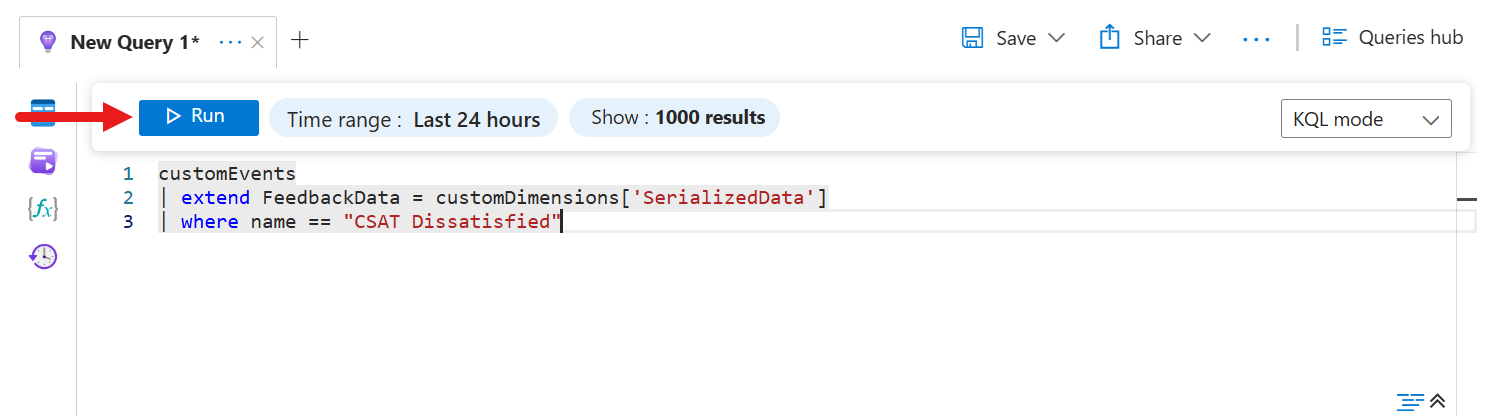Viewport: 1505px width, 416px height.
Task: Open the New Query 1 tab ellipsis menu
Action: pos(230,42)
